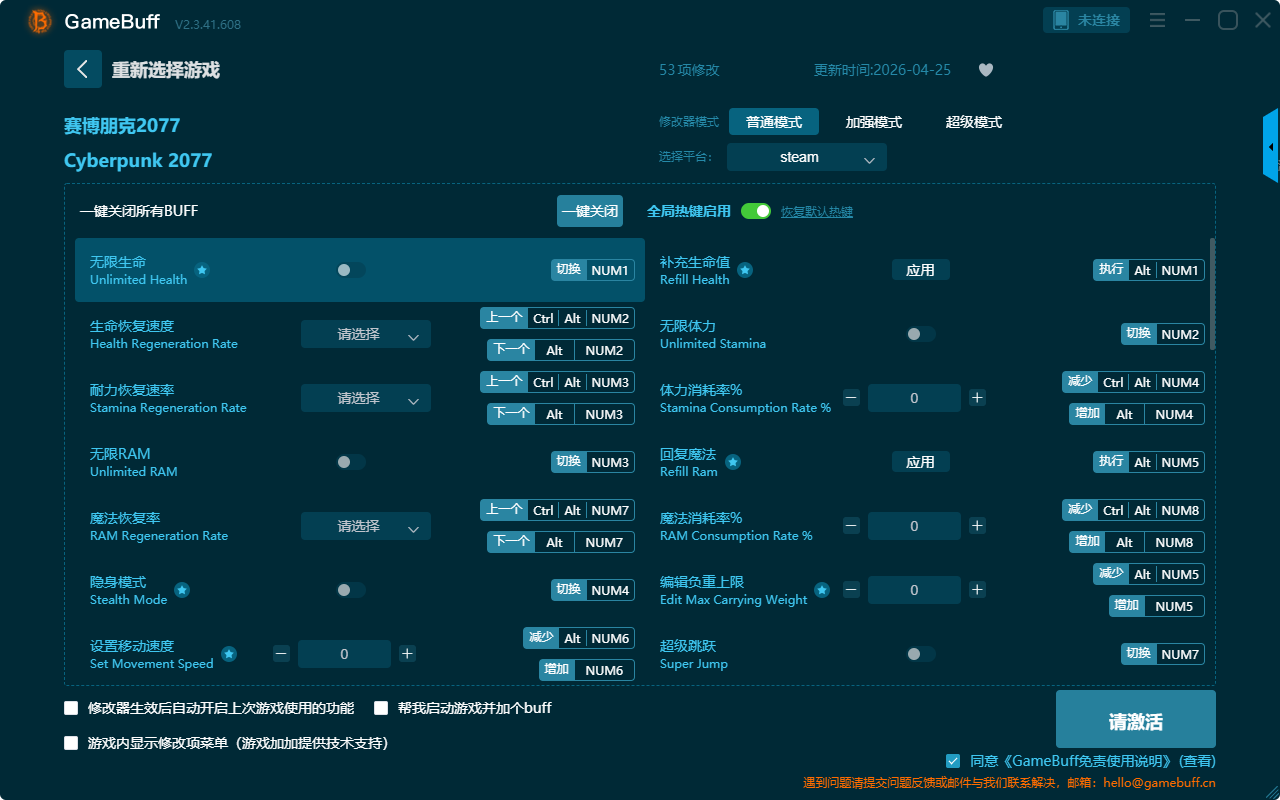Turn on Super Jump switch
The height and width of the screenshot is (800, 1280).
[921, 654]
